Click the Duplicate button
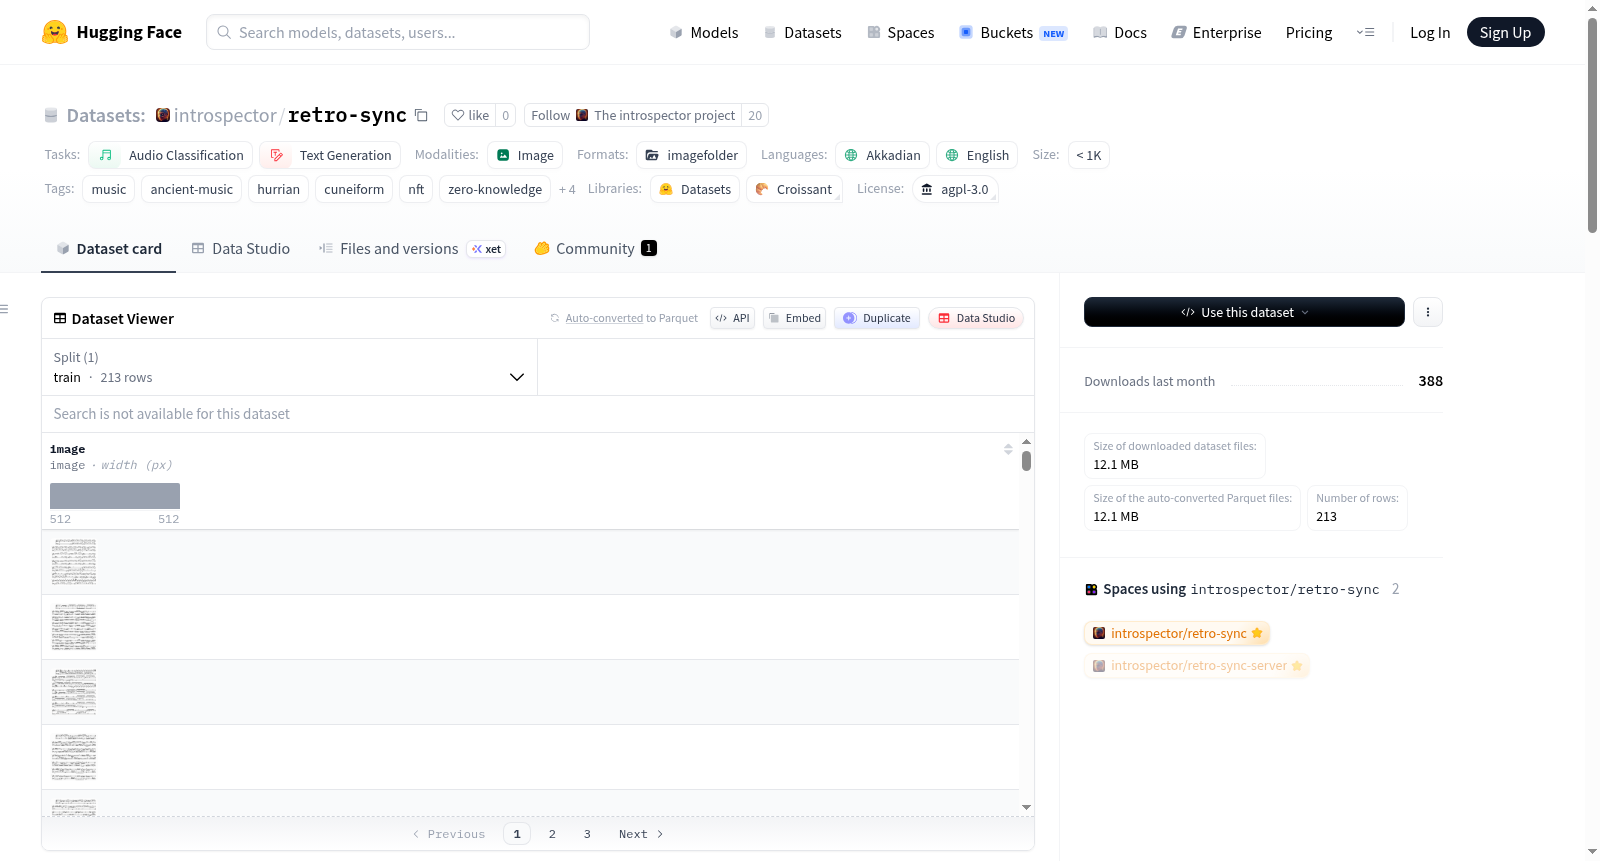1600x861 pixels. pos(877,318)
